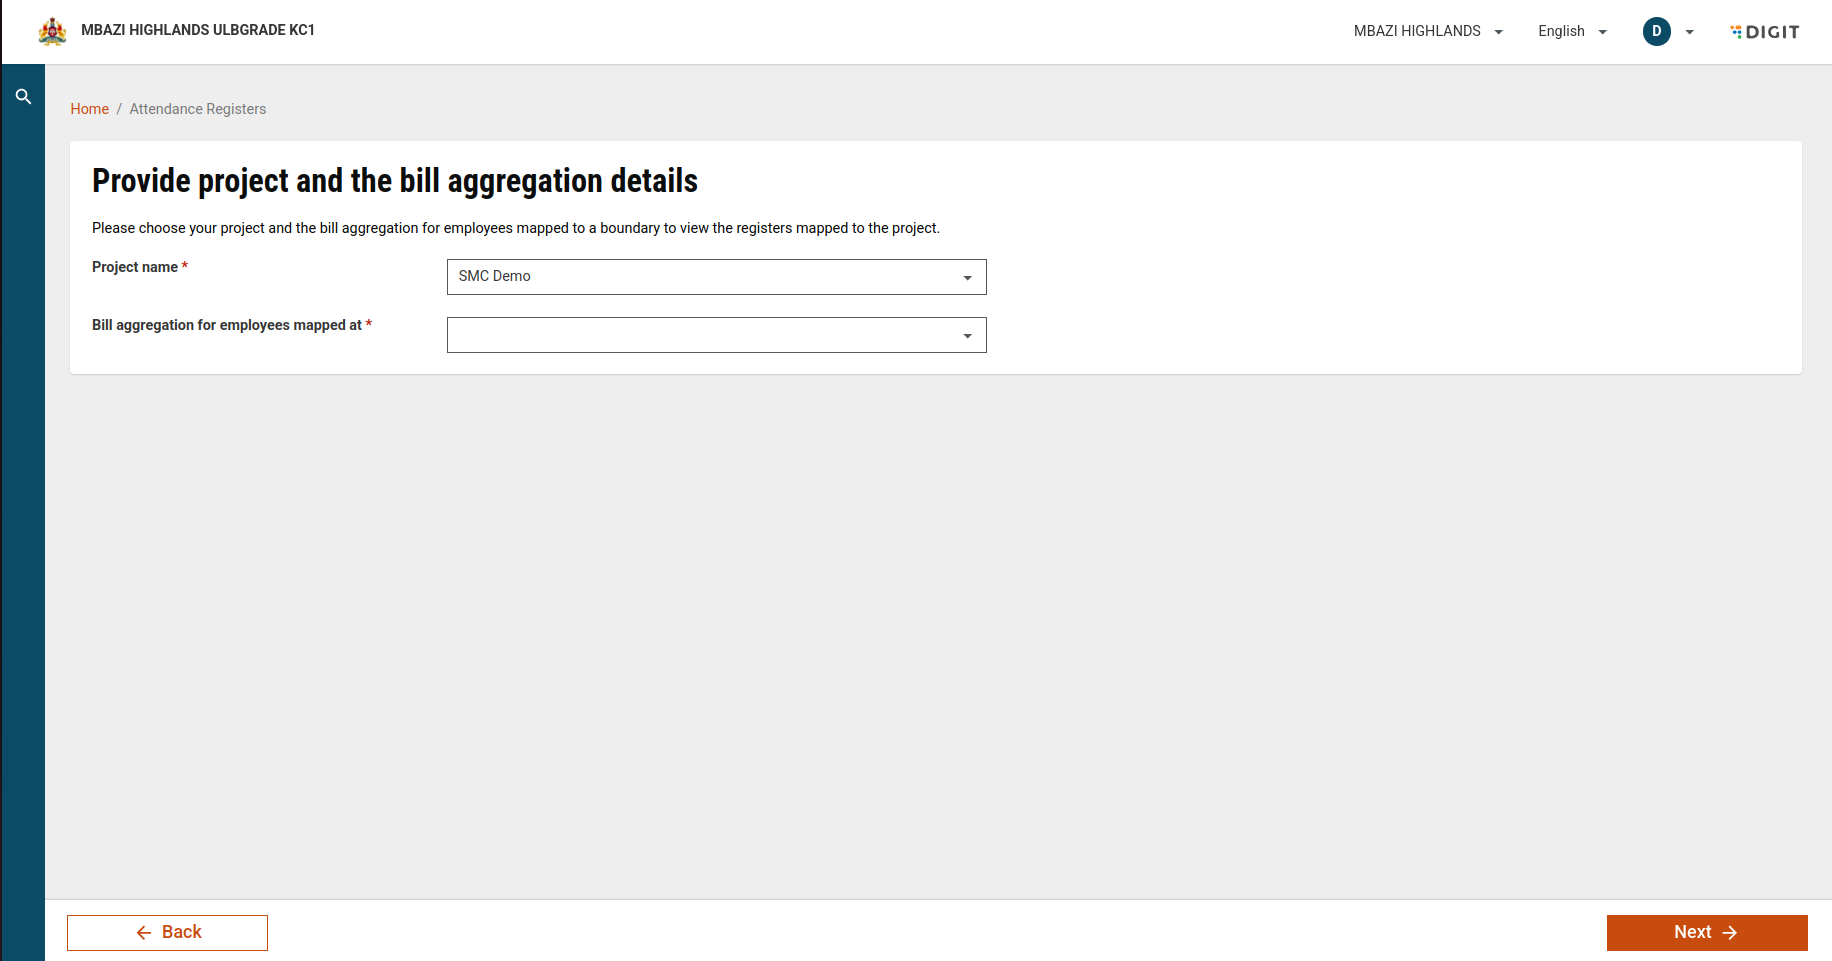Click the page heading about bill aggregation
This screenshot has width=1832, height=961.
[x=395, y=181]
